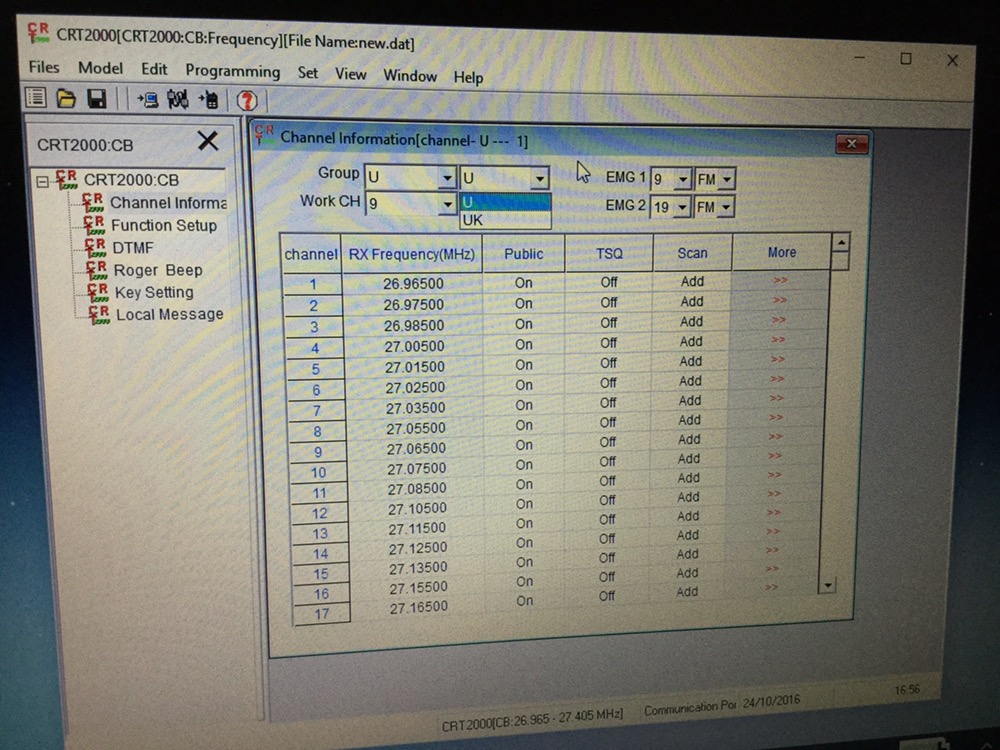Click the New file toolbar icon
The image size is (1000, 750).
point(36,98)
